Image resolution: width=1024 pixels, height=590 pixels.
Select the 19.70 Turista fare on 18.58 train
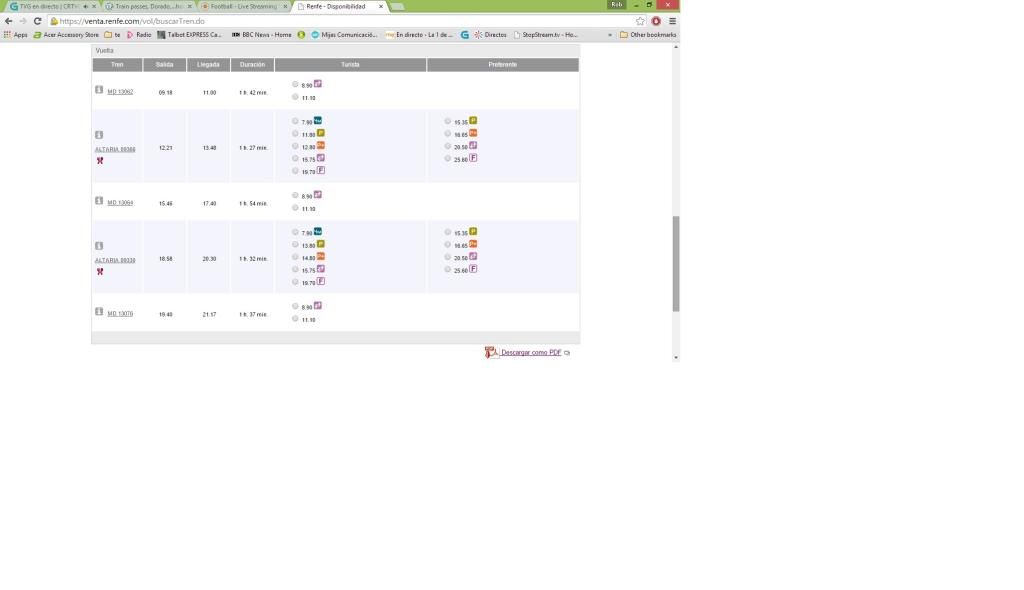[x=295, y=282]
